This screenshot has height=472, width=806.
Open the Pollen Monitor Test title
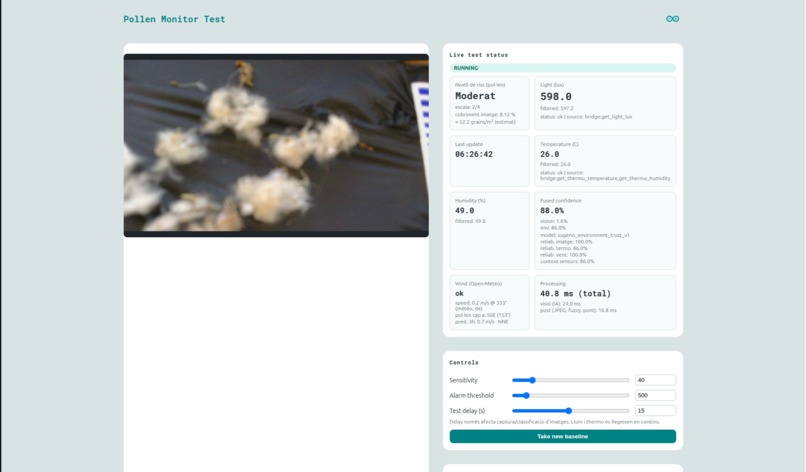point(174,19)
